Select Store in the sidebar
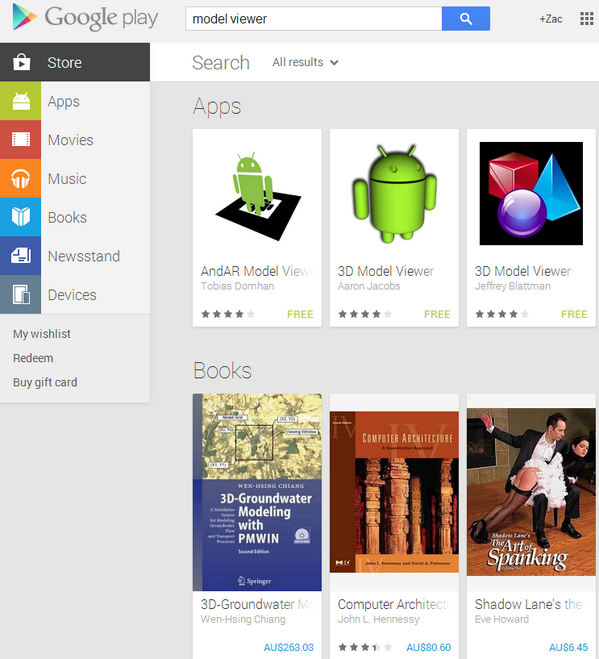Screen dimensions: 599x659 pyautogui.click(x=75, y=62)
